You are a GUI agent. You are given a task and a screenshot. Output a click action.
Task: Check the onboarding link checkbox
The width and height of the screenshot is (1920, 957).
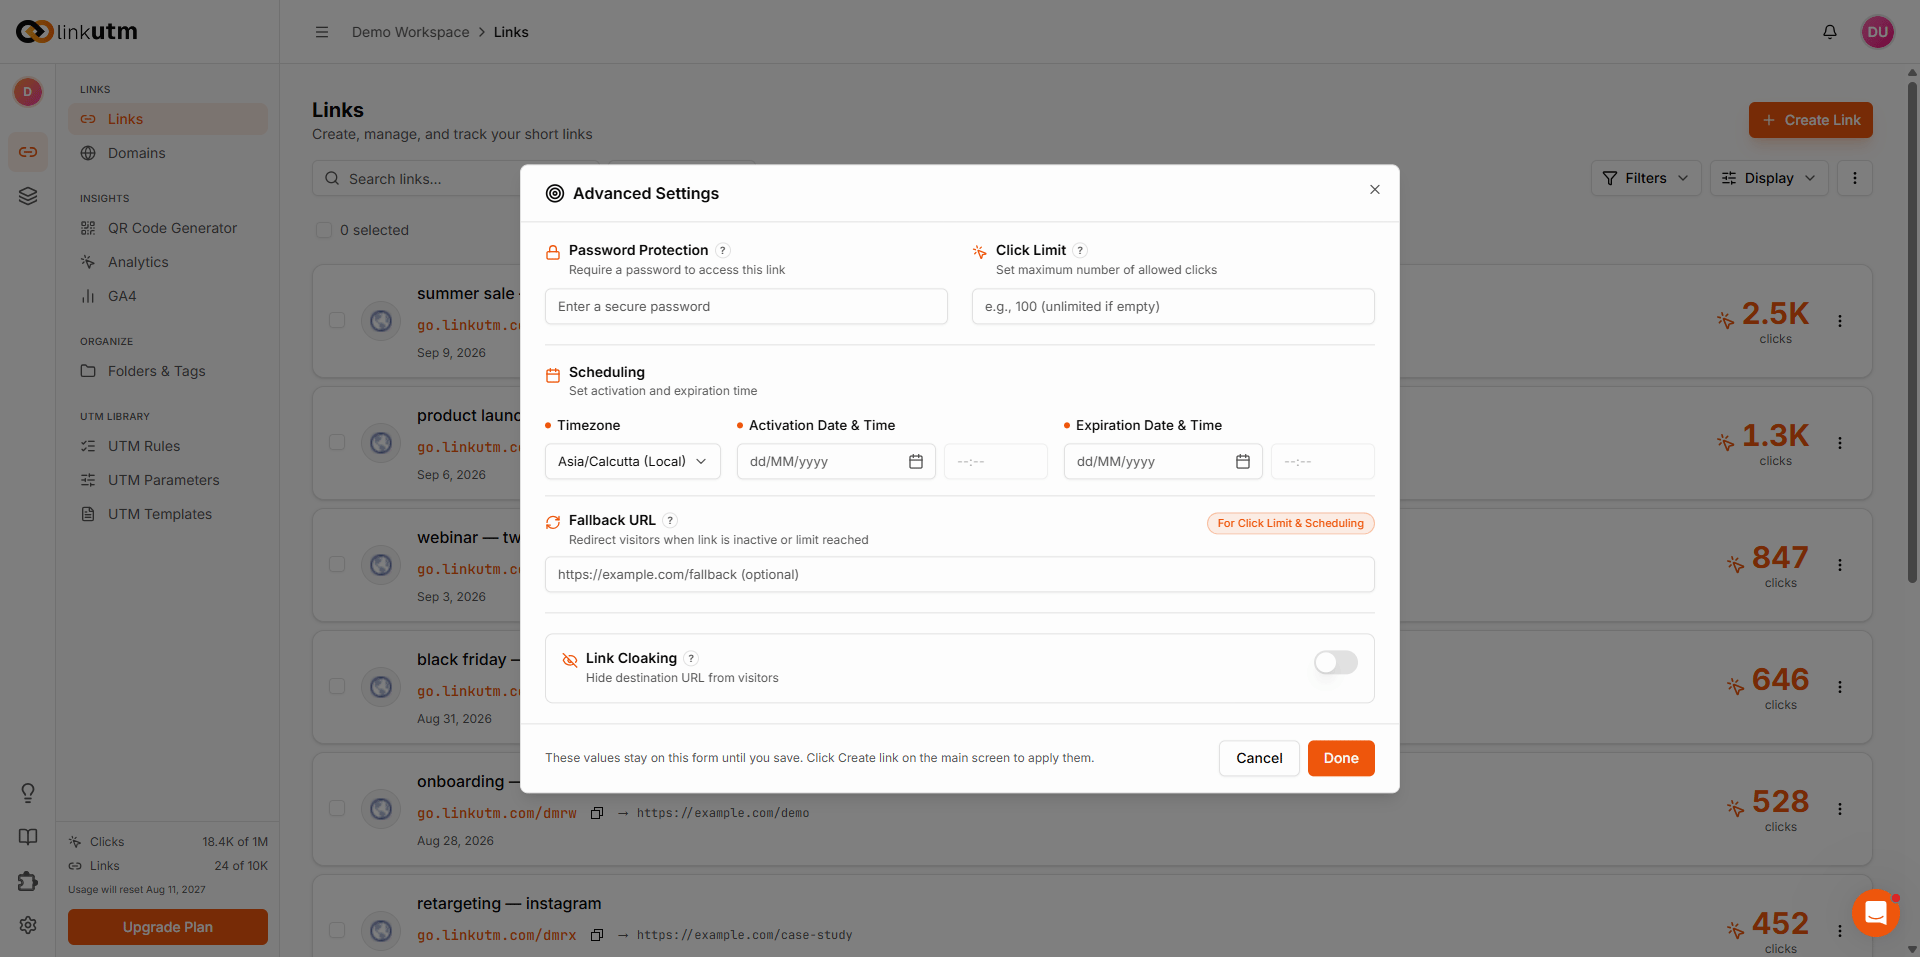337,809
